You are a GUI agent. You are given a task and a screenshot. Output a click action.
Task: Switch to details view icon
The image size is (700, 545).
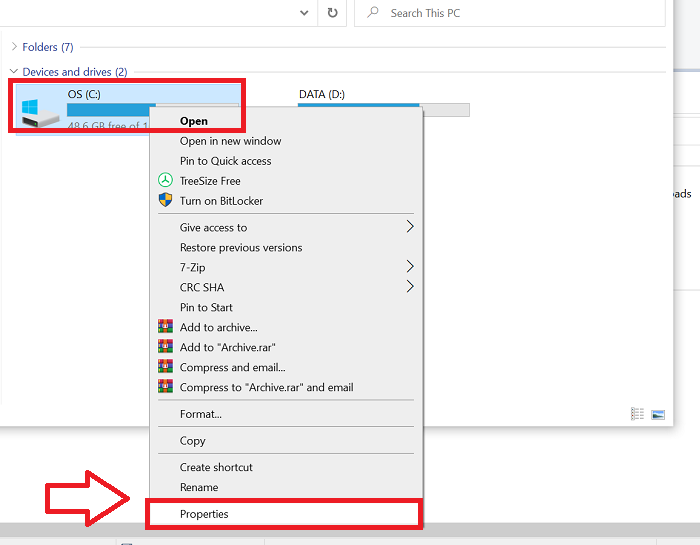637,414
